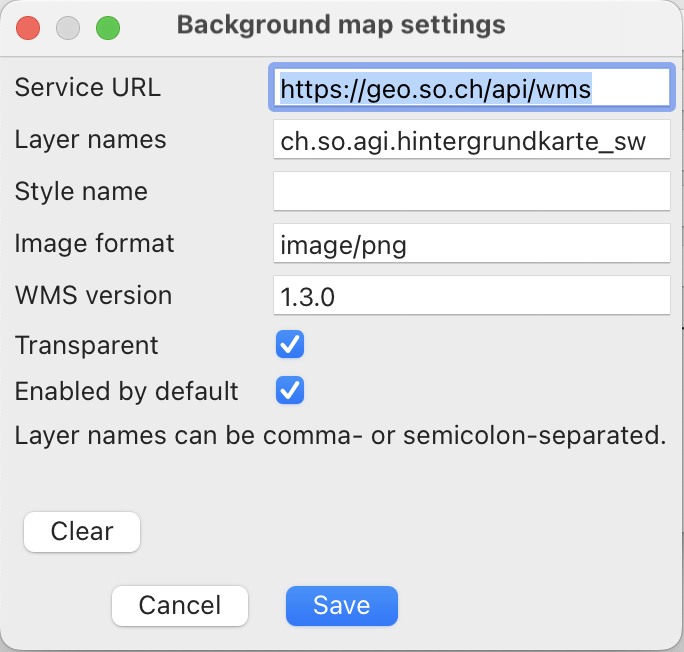The image size is (684, 652).
Task: Click the "Layer names" label text
Action: [x=90, y=140]
